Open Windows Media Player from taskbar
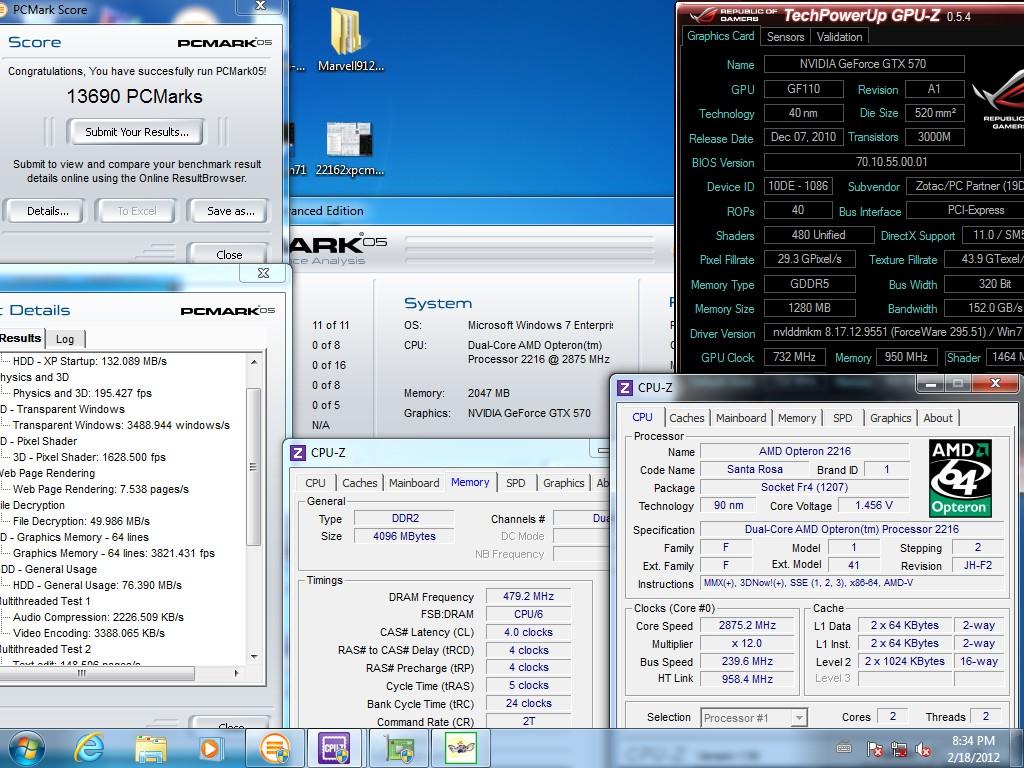 [x=210, y=748]
